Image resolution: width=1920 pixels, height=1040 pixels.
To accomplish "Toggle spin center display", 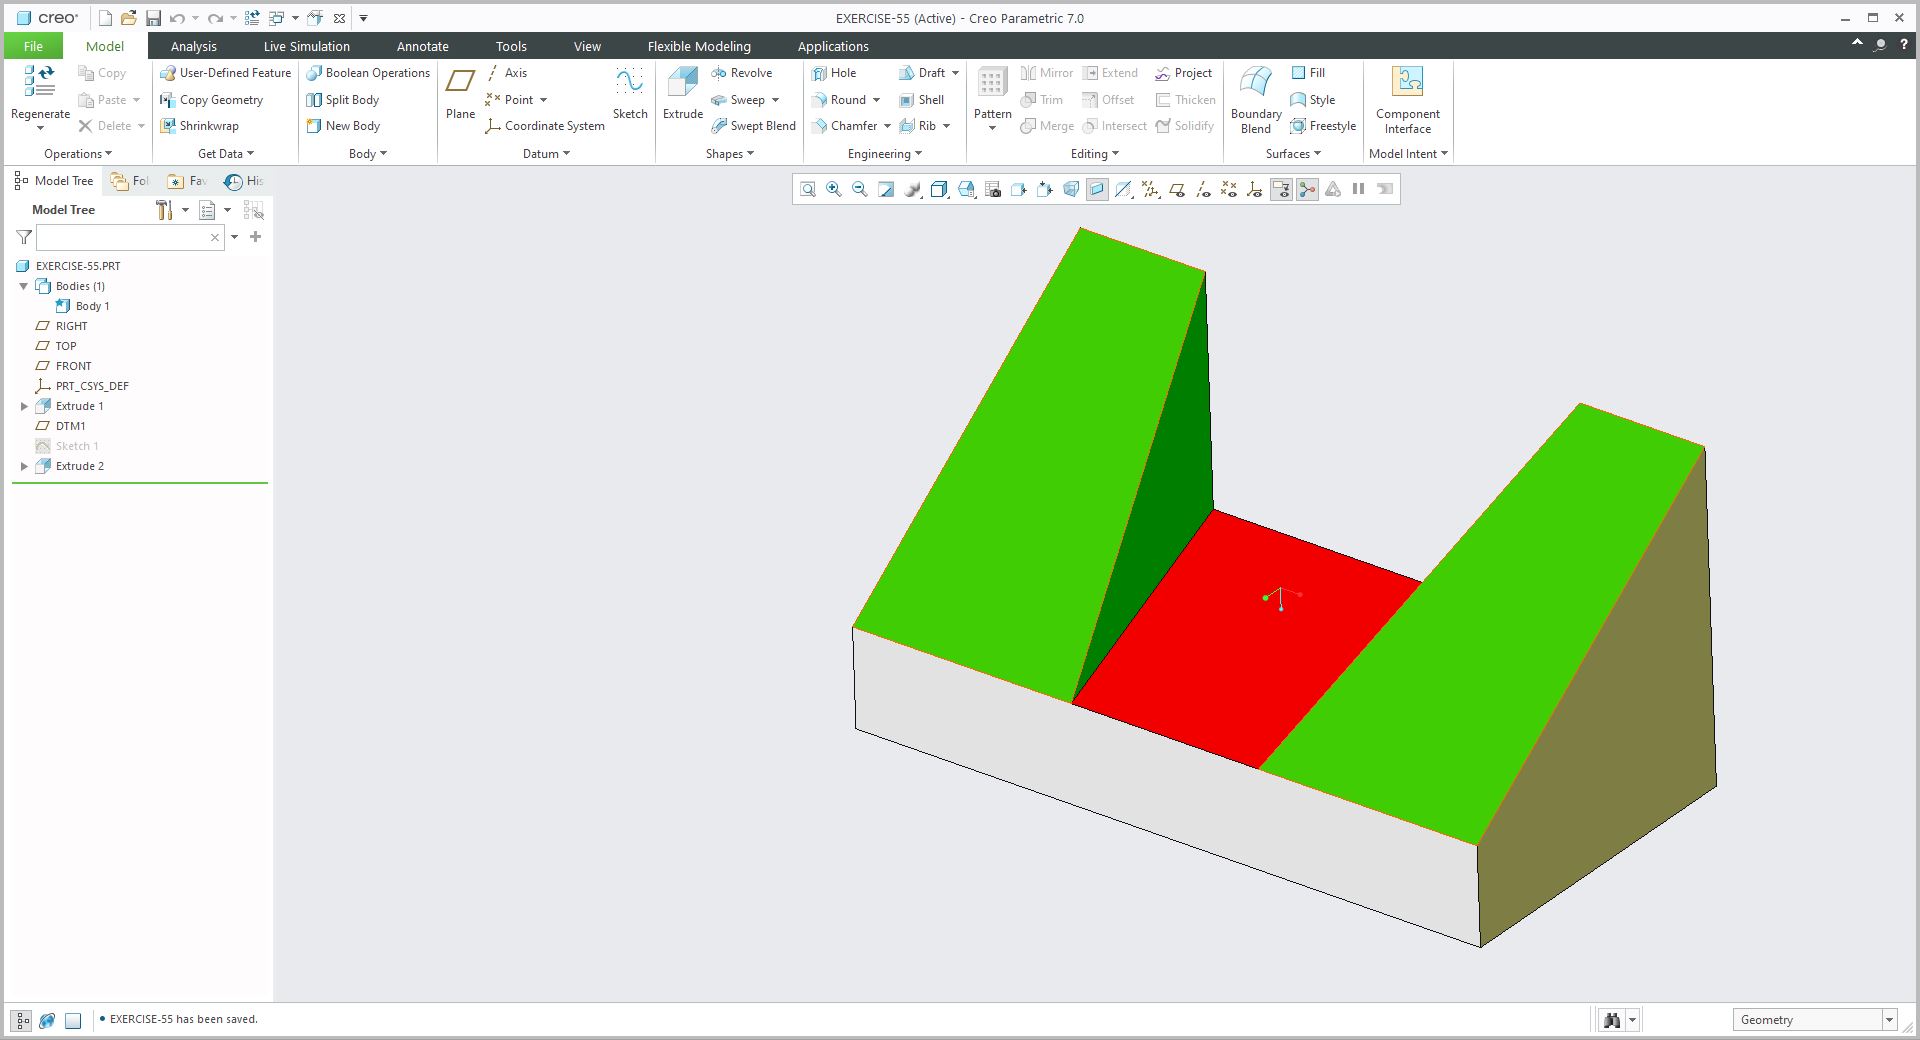I will pos(1307,189).
